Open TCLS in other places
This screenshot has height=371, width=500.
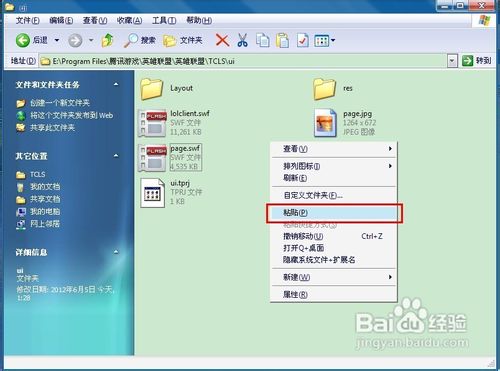tap(38, 174)
